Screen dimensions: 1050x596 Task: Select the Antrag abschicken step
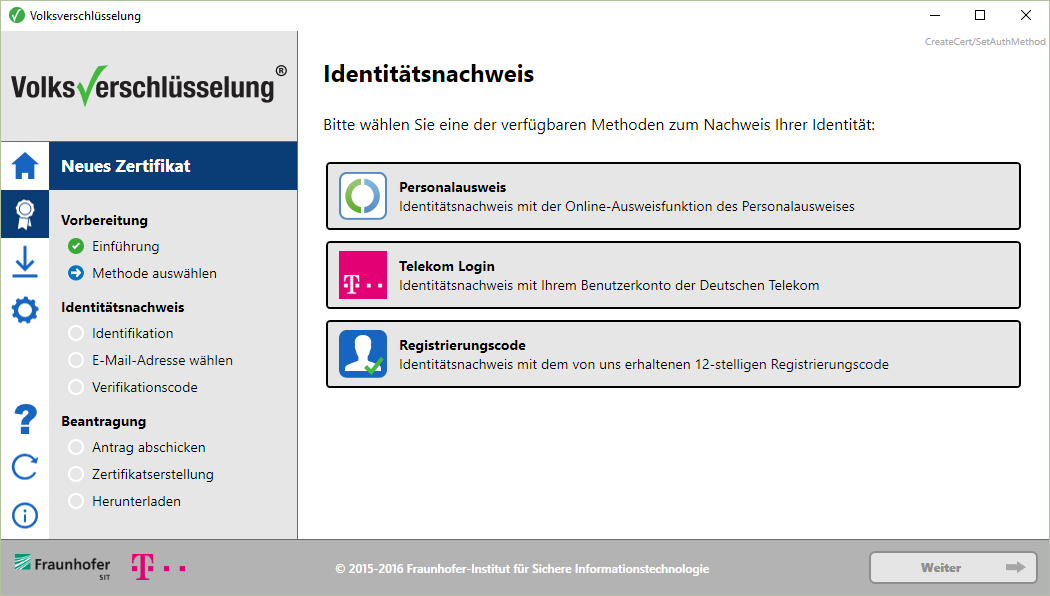pyautogui.click(x=149, y=447)
